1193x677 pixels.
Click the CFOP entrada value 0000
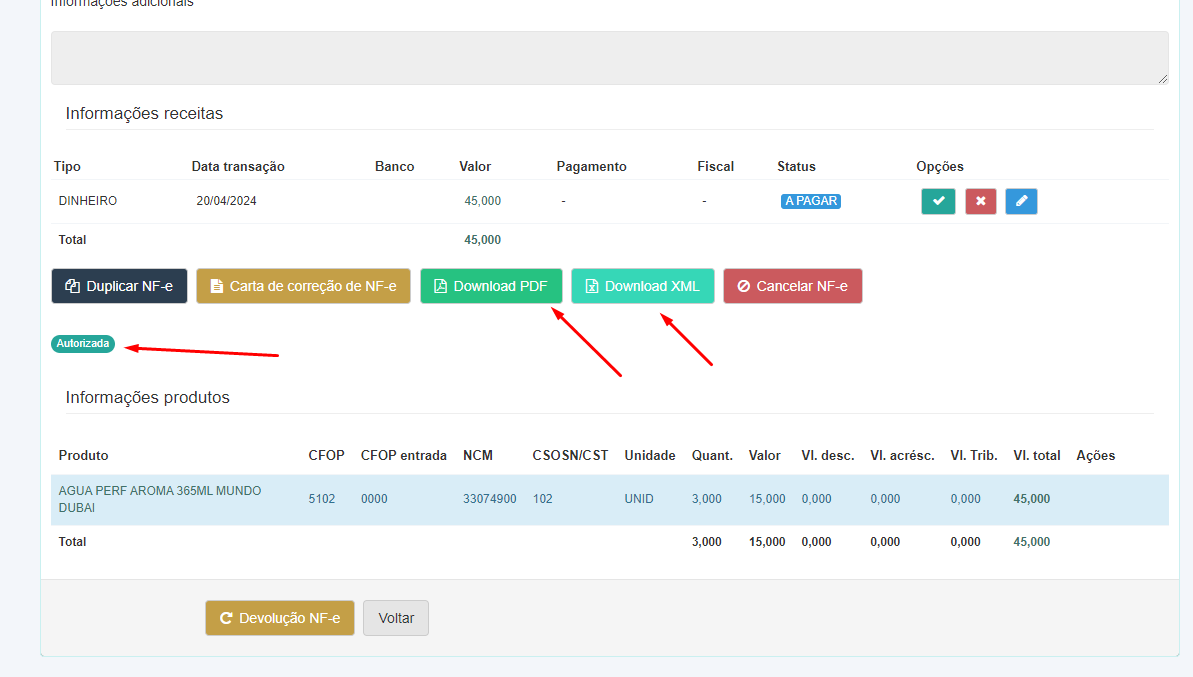pyautogui.click(x=374, y=499)
